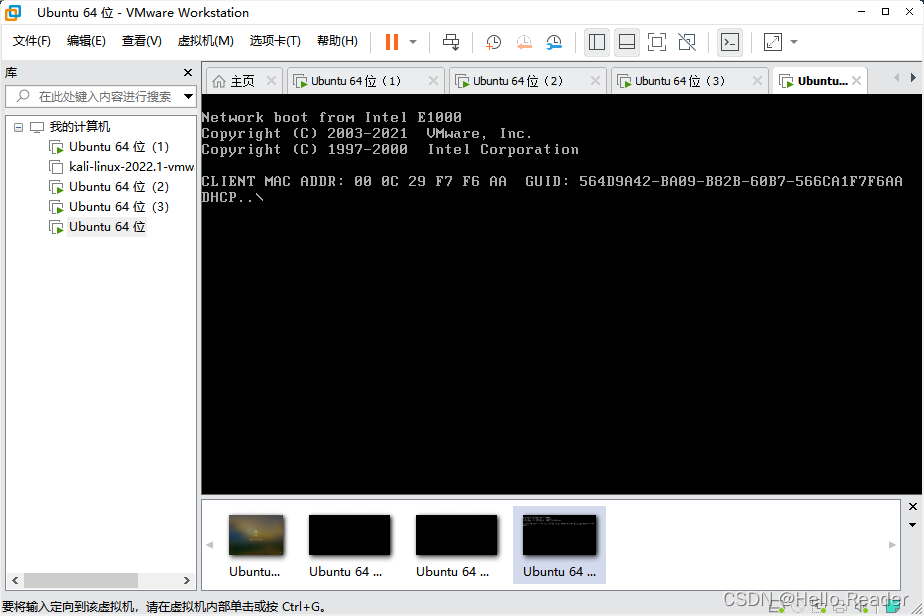
Task: Close the 主页 tab
Action: 271,81
